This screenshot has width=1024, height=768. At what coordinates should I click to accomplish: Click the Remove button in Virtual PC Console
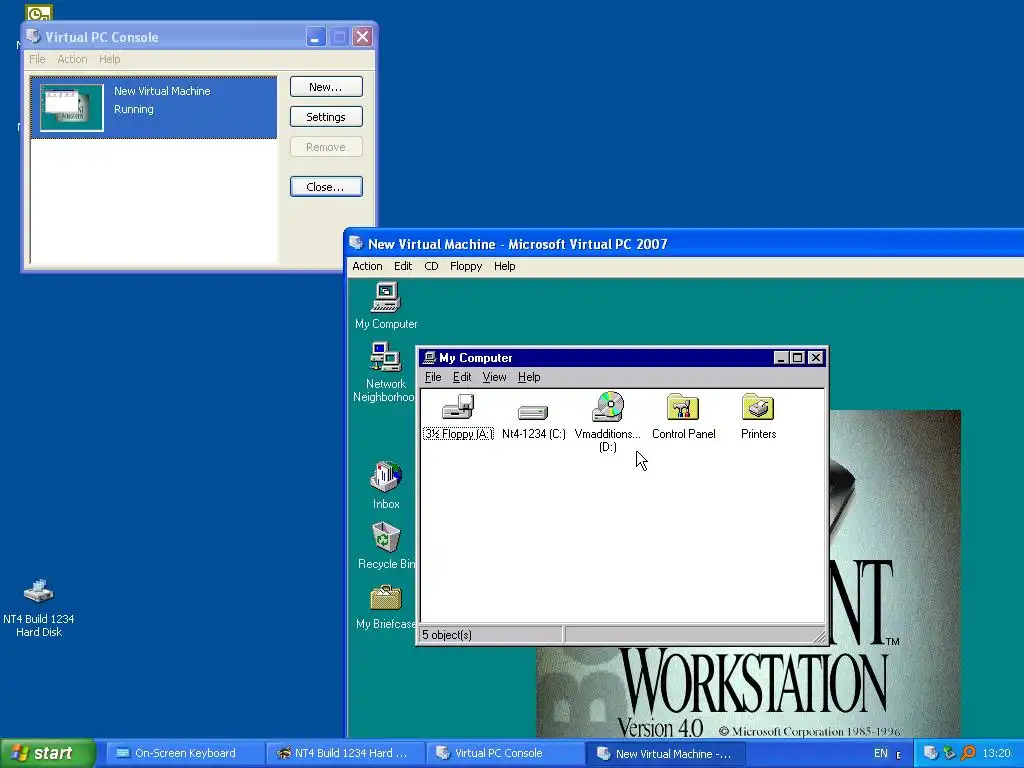click(326, 147)
